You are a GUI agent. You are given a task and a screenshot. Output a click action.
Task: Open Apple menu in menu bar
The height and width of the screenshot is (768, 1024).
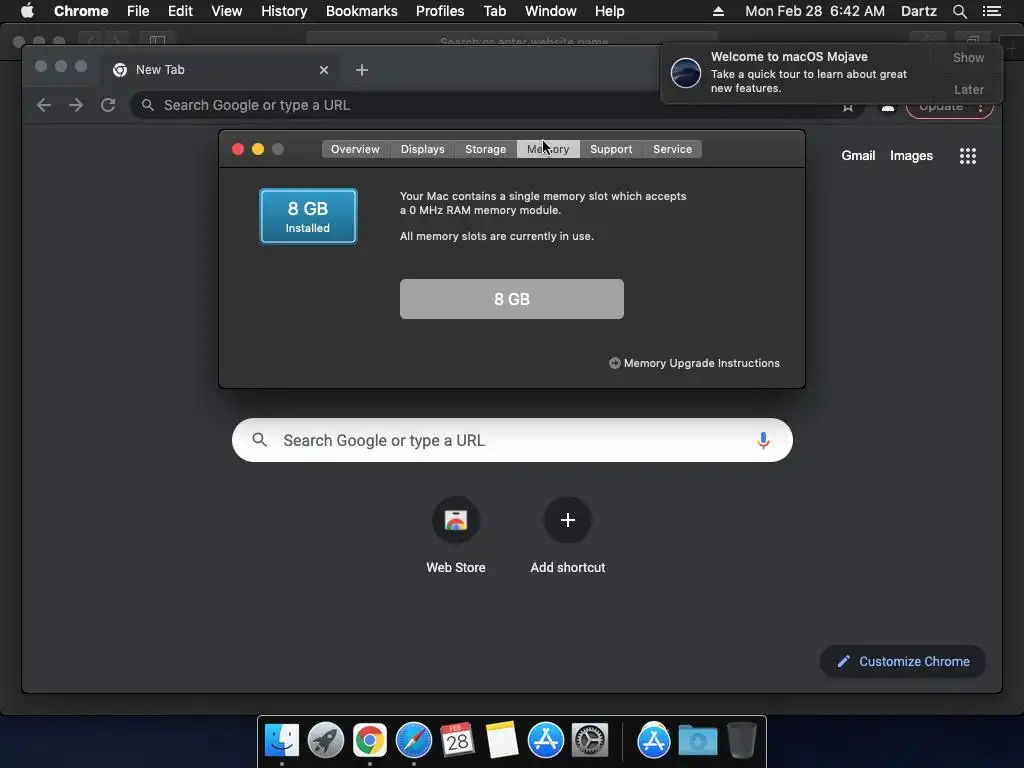tap(27, 11)
